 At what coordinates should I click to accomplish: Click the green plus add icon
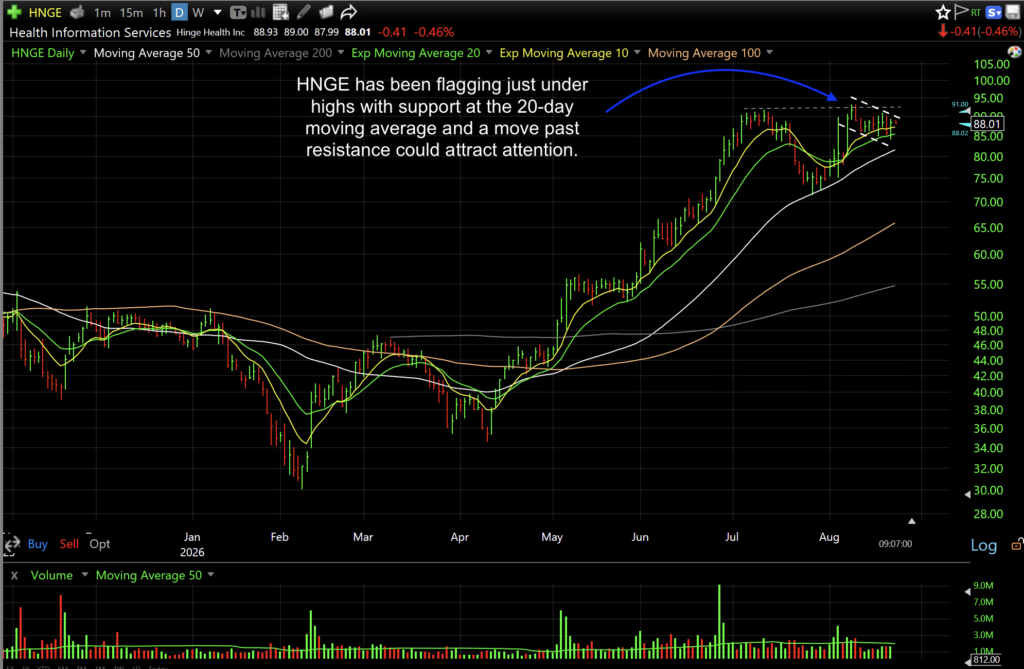pos(14,12)
